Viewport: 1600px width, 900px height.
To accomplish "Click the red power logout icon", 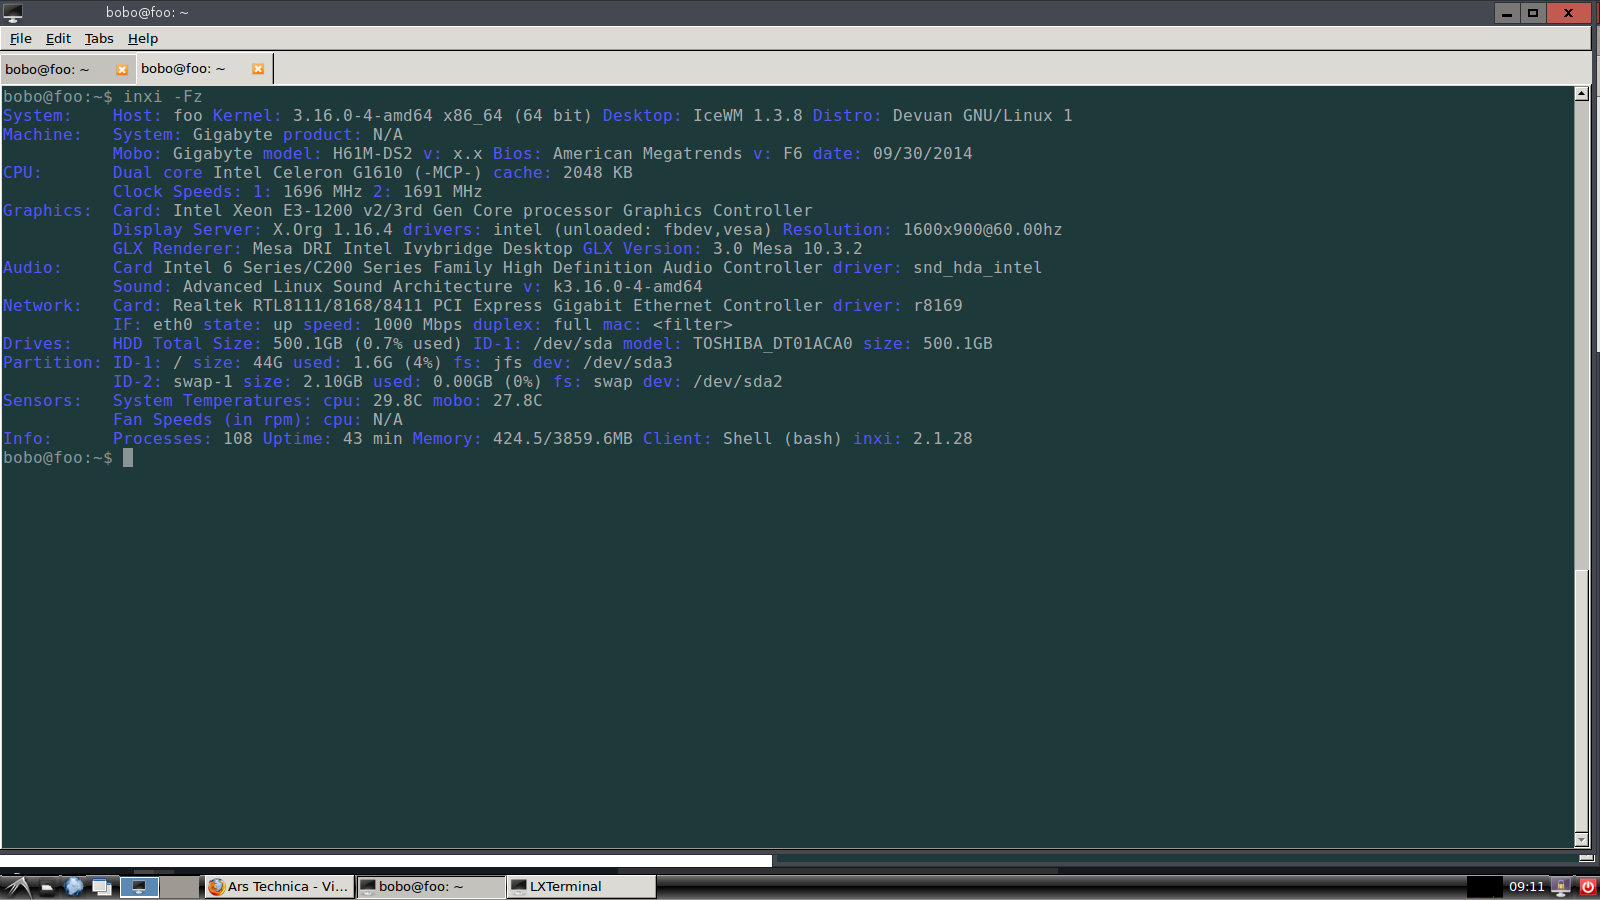I will tap(1587, 886).
